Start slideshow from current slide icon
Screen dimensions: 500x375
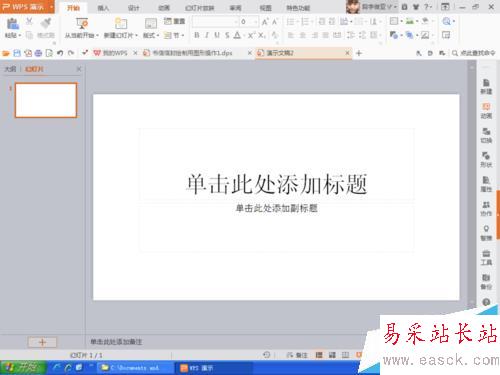point(82,24)
